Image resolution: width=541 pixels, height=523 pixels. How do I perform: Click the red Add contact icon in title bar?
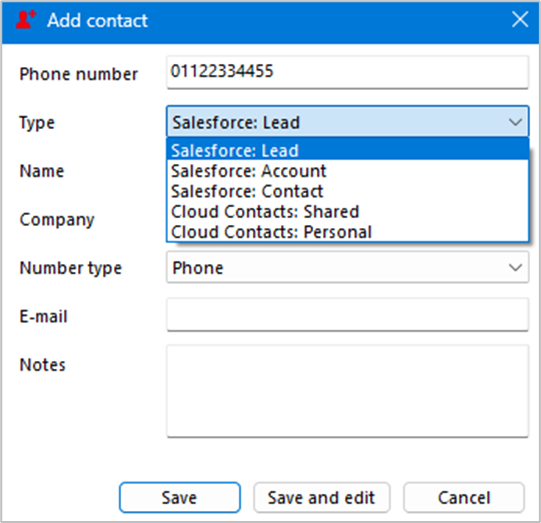tap(26, 20)
